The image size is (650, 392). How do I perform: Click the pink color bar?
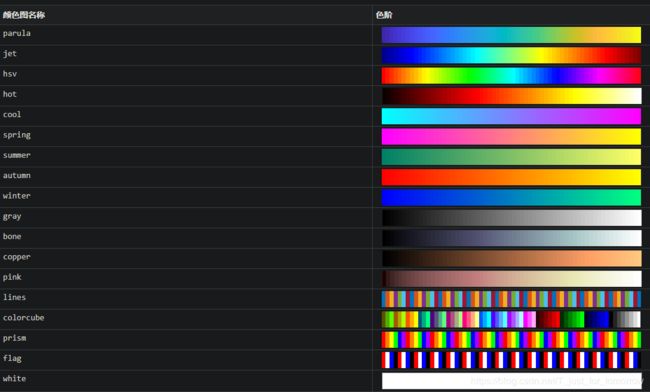511,278
